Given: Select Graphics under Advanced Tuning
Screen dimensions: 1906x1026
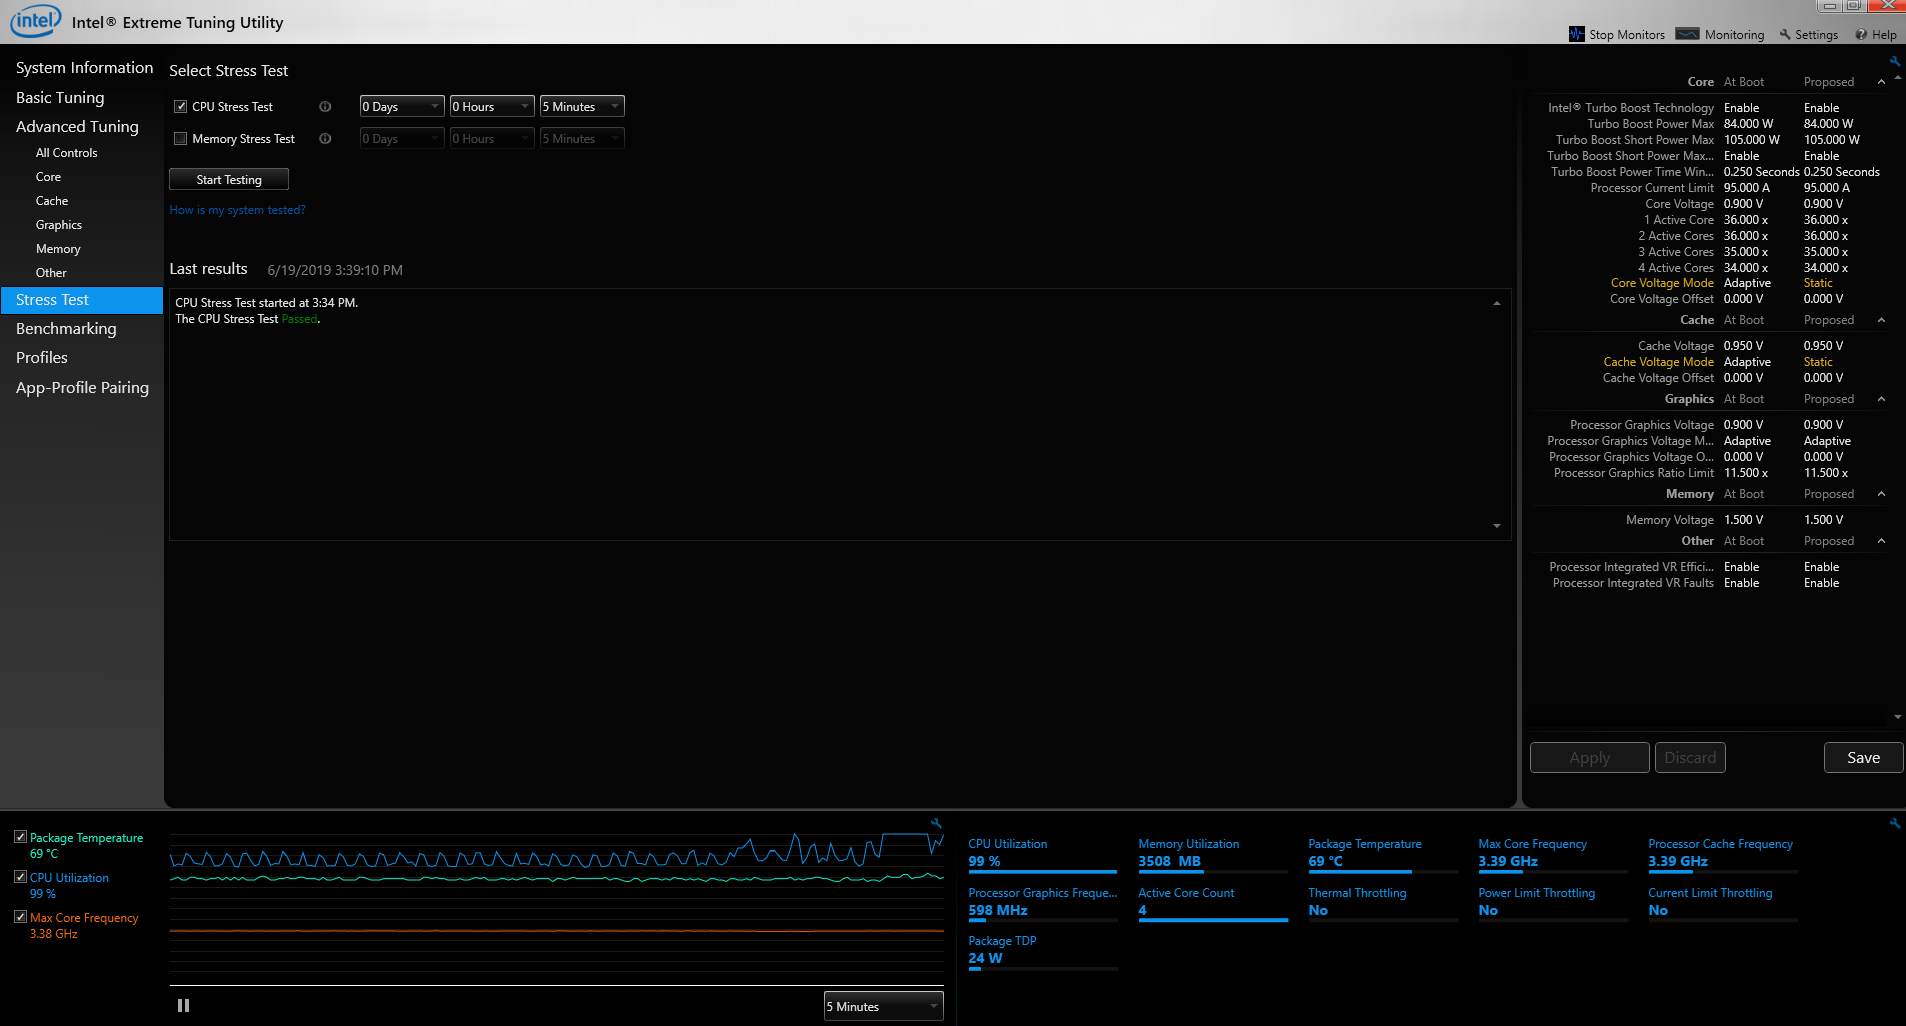Looking at the screenshot, I should (59, 225).
